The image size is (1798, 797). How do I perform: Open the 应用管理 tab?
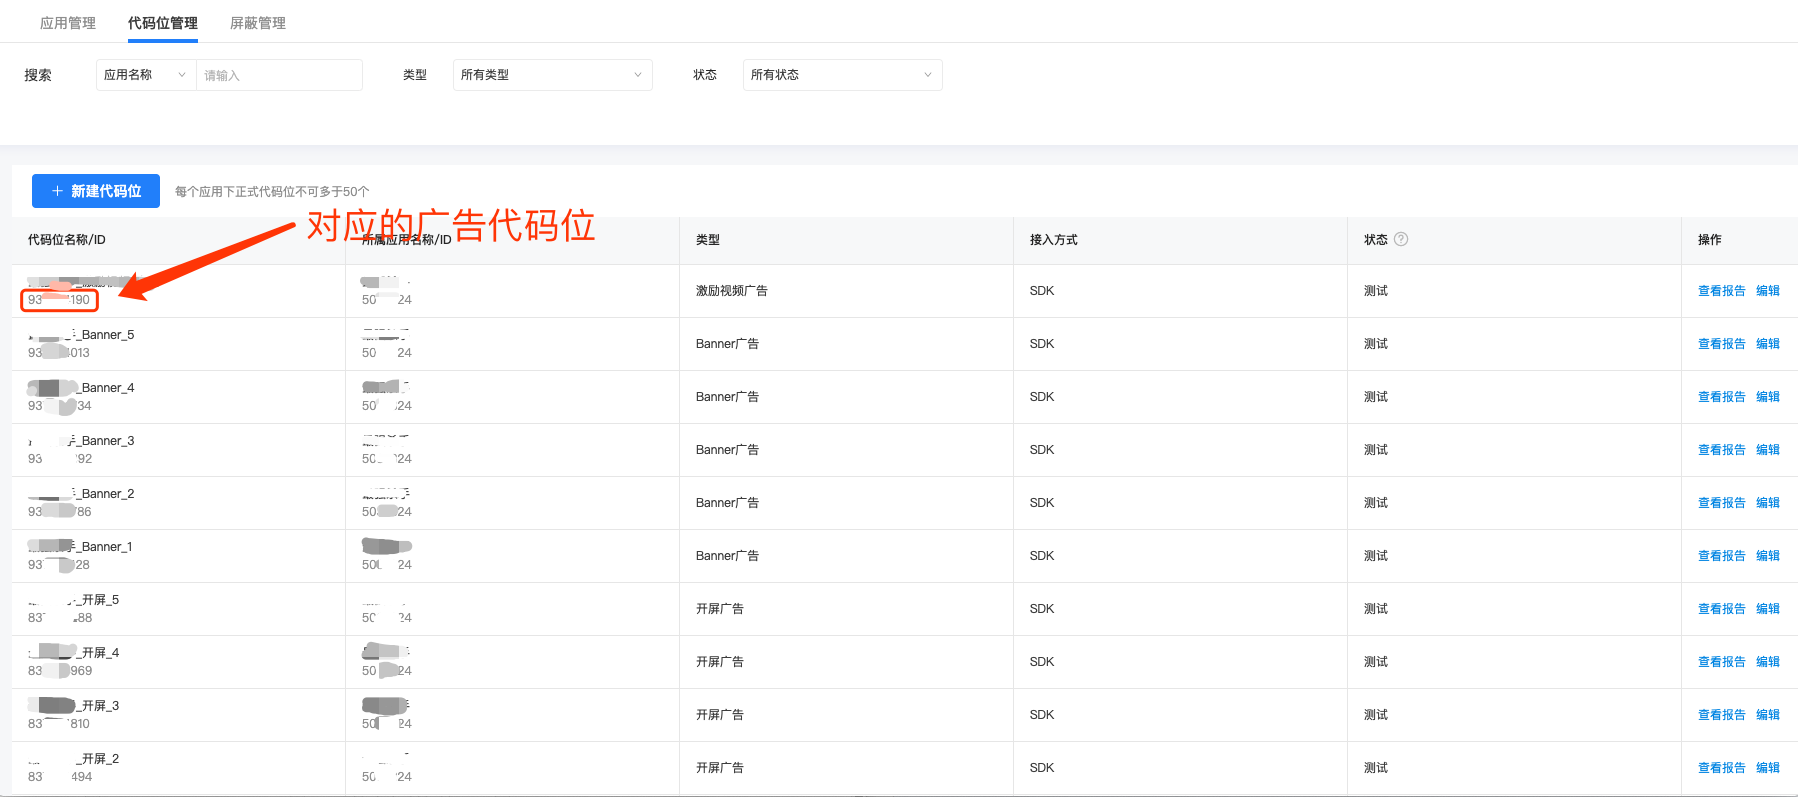tap(68, 23)
